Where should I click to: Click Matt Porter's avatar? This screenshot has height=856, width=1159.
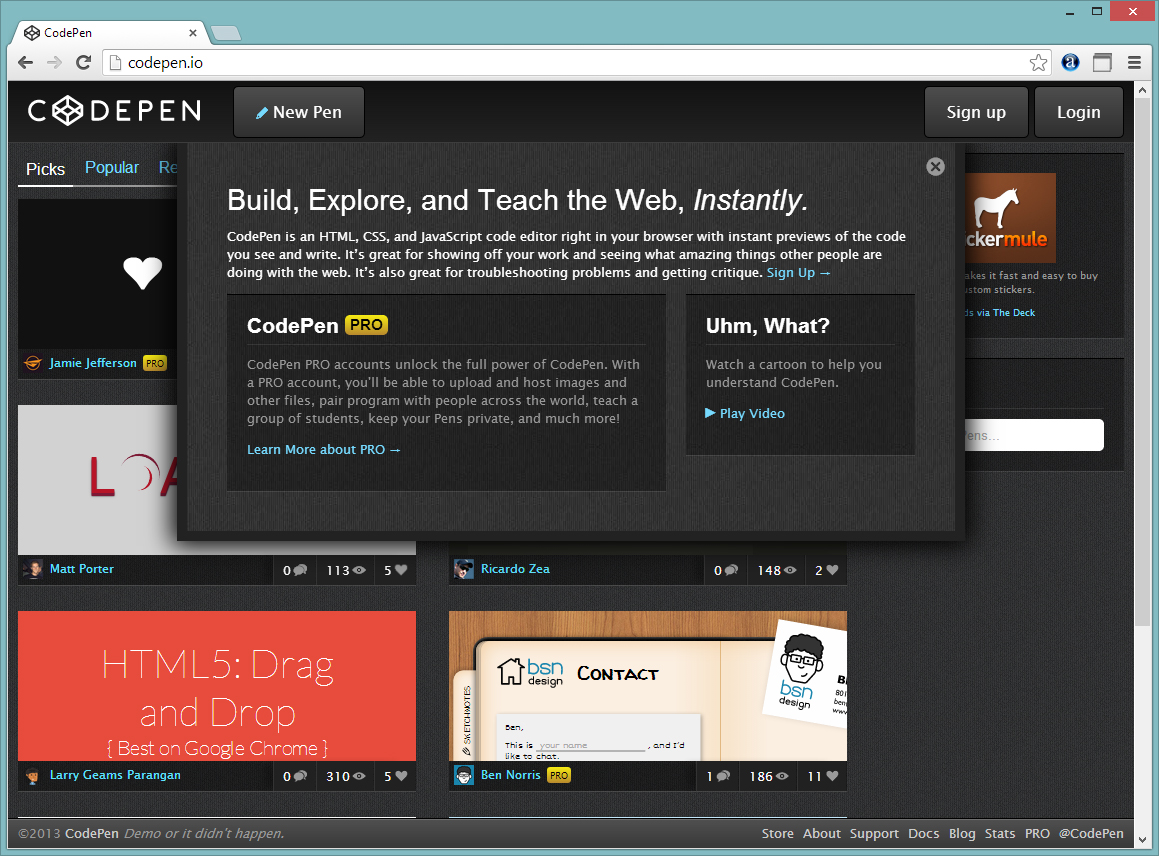click(33, 569)
